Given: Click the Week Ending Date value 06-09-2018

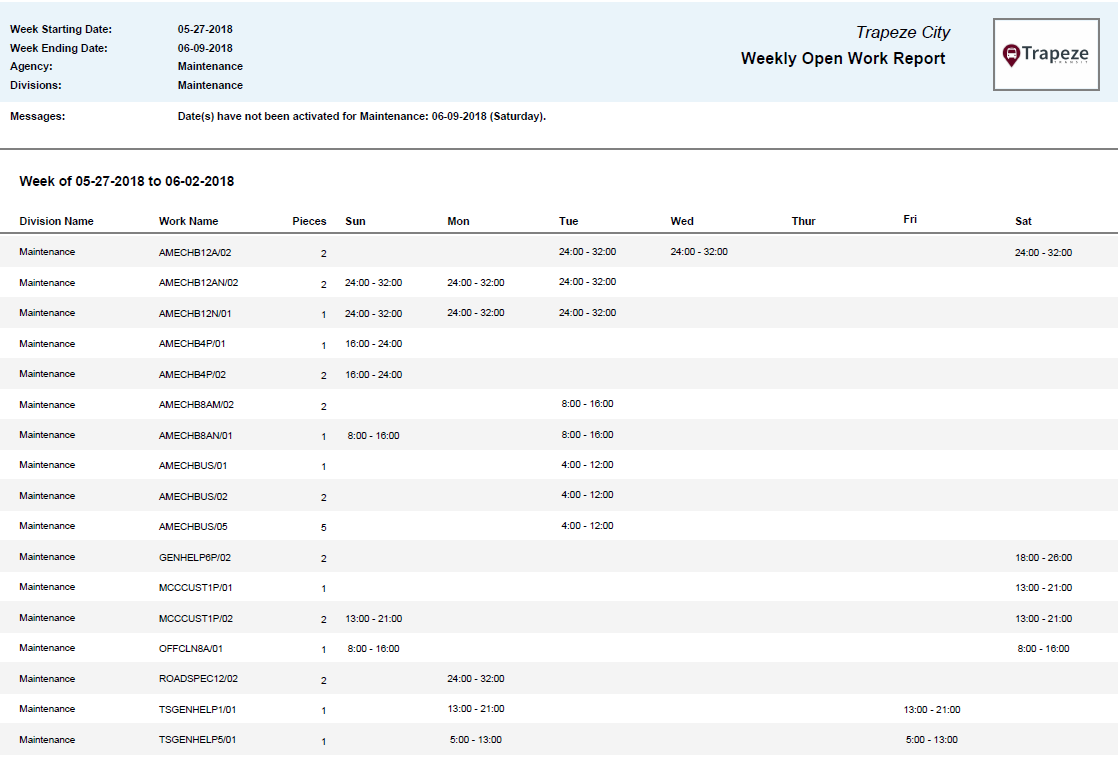Looking at the screenshot, I should point(205,47).
